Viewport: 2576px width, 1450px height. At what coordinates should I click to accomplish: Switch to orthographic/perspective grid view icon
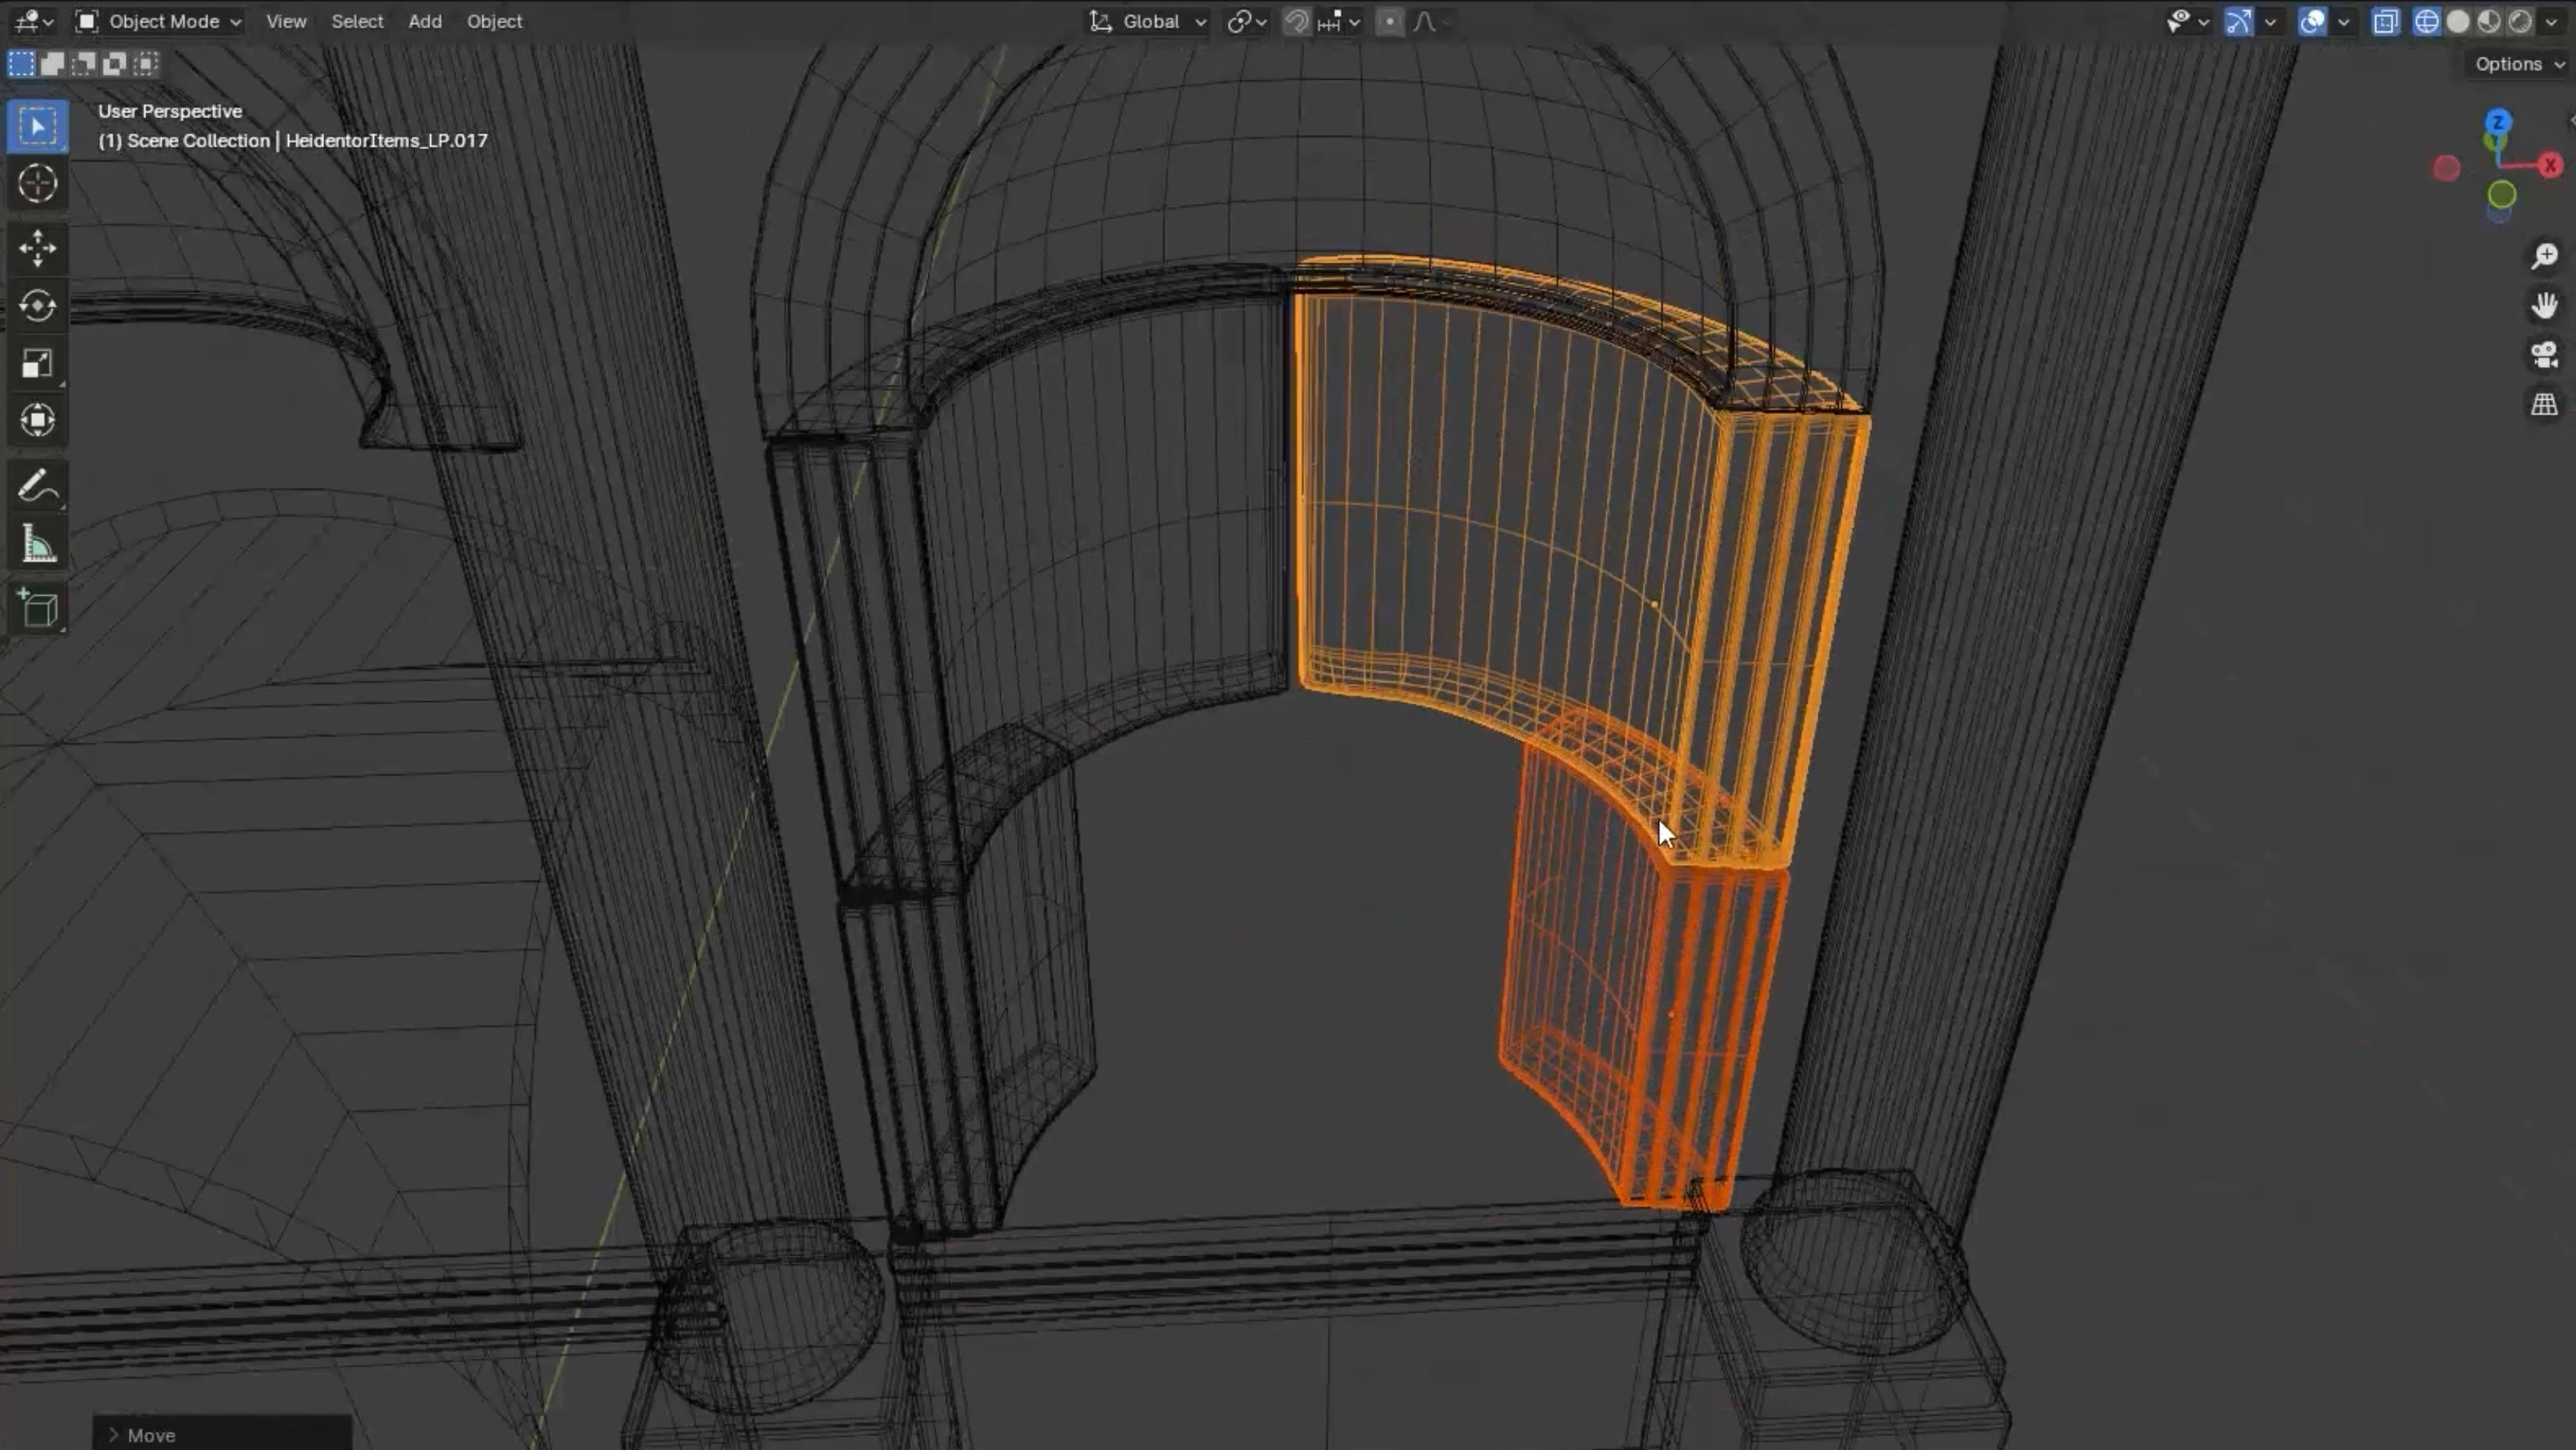click(x=2544, y=405)
